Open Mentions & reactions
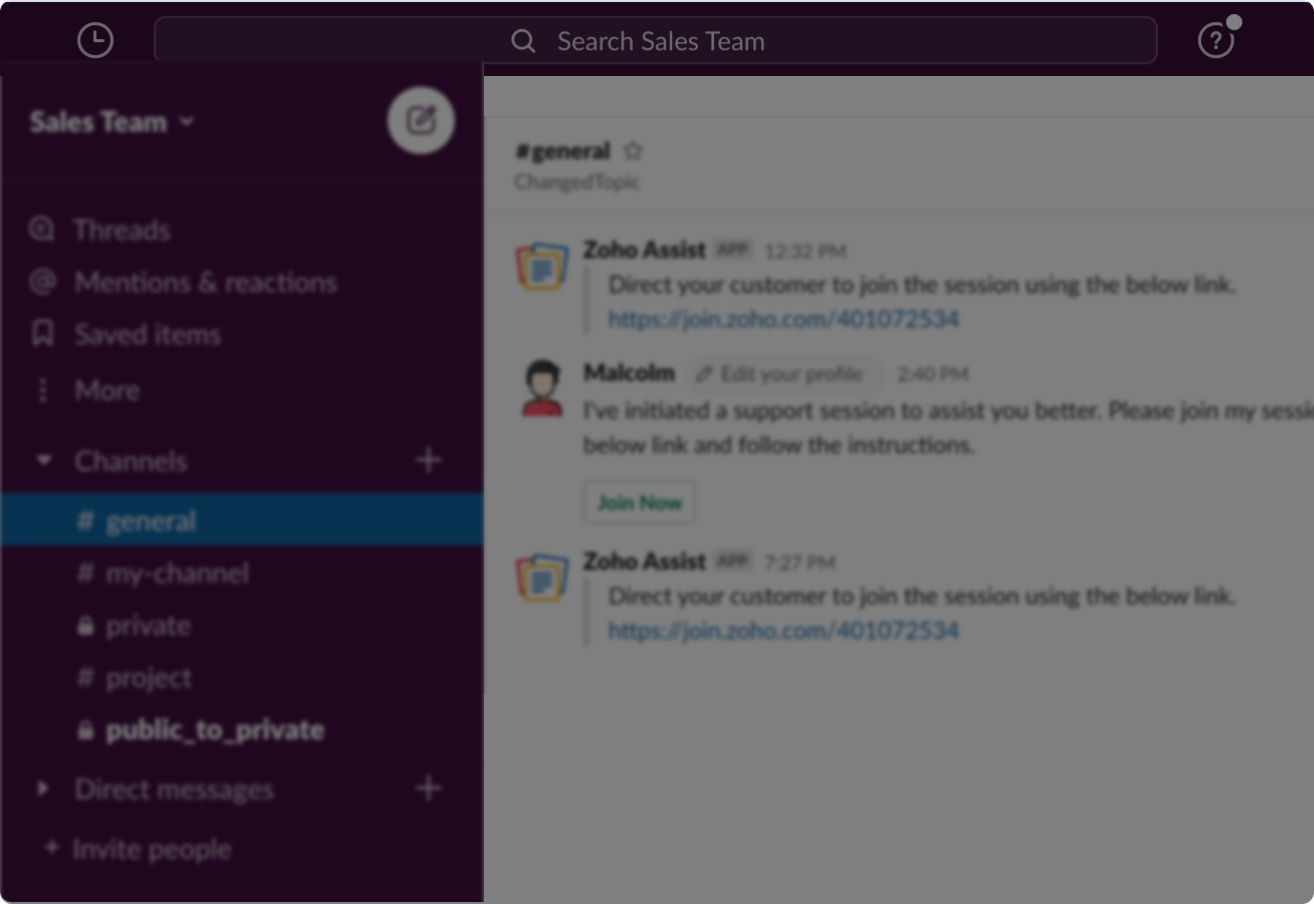 point(205,281)
